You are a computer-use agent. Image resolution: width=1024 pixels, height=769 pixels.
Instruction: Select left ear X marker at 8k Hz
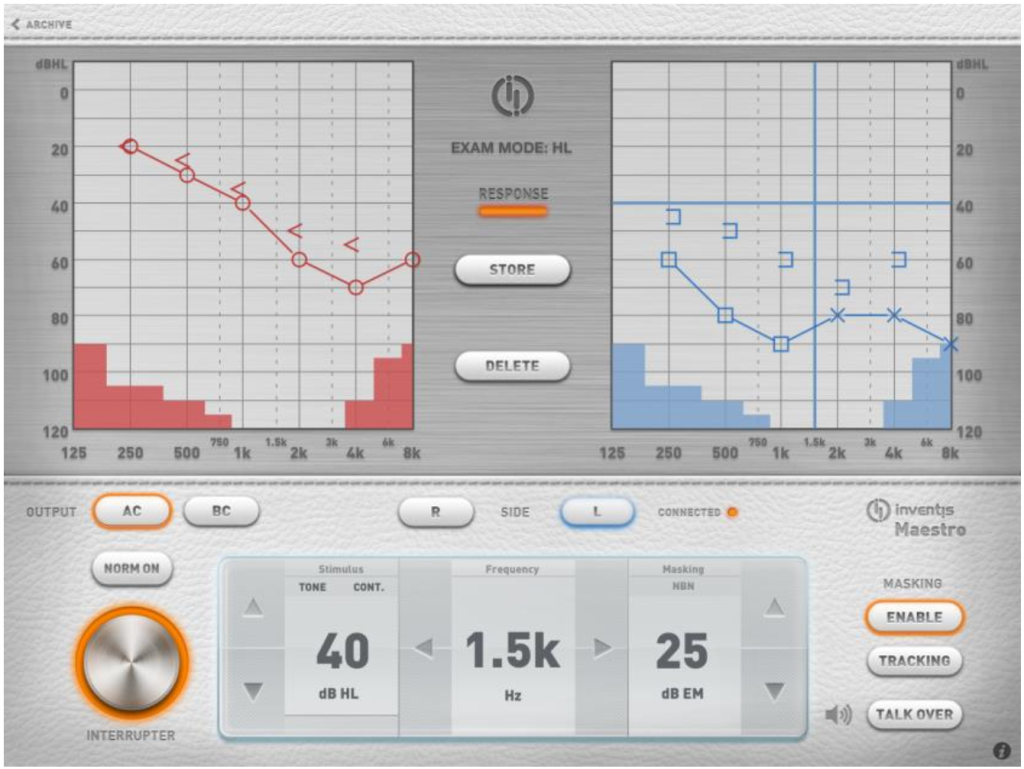[950, 344]
